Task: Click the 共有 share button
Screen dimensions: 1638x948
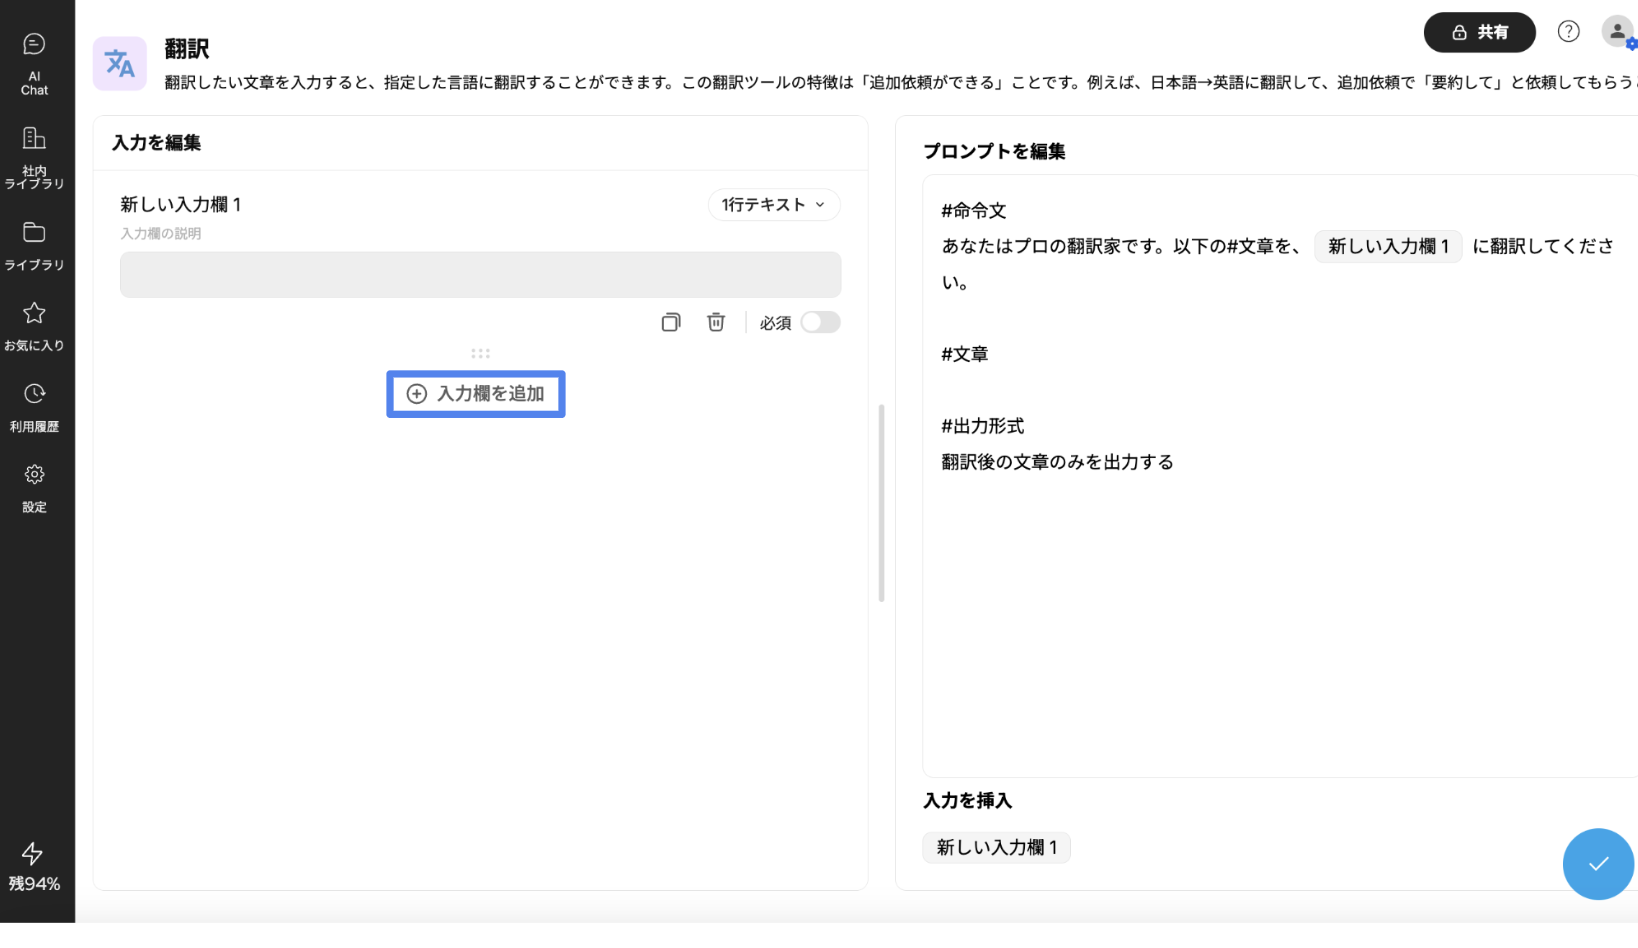Action: 1479,32
